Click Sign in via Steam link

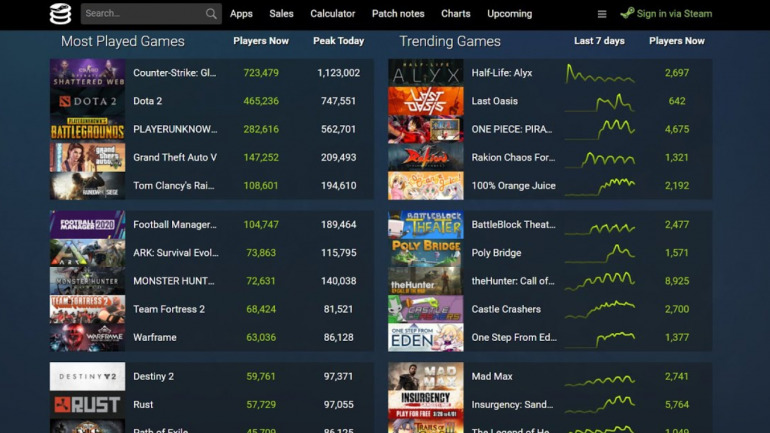(x=674, y=14)
